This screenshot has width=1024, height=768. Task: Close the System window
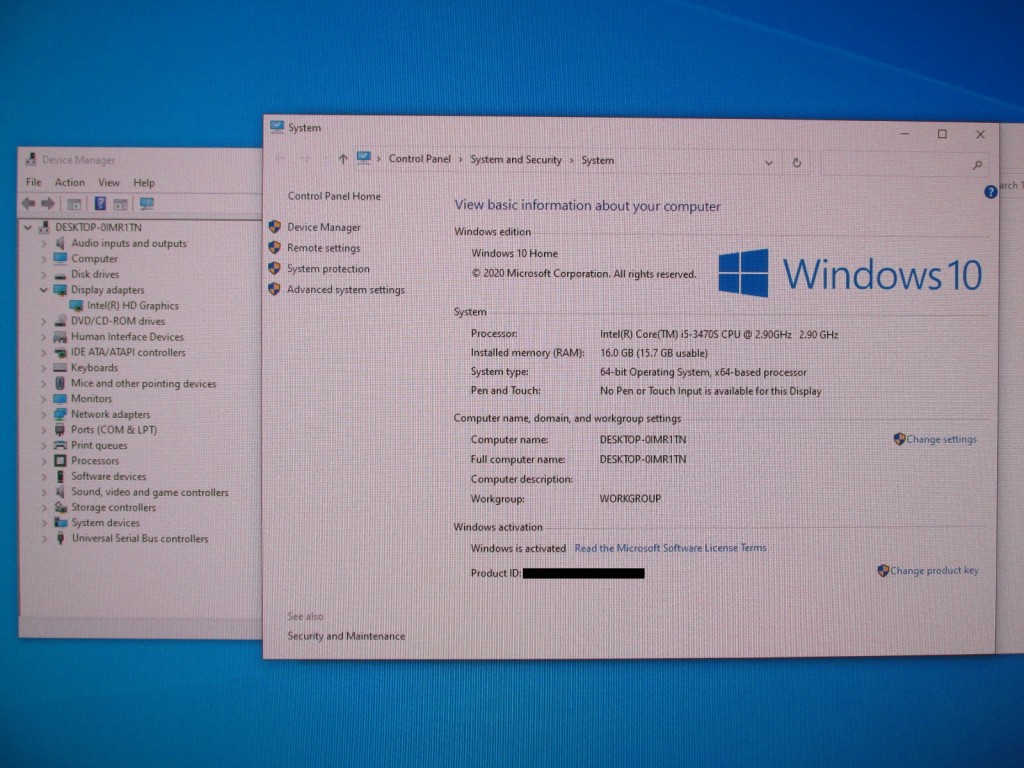click(x=980, y=135)
